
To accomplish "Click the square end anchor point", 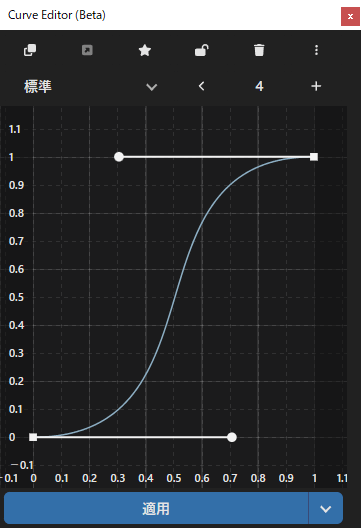I will [x=314, y=157].
